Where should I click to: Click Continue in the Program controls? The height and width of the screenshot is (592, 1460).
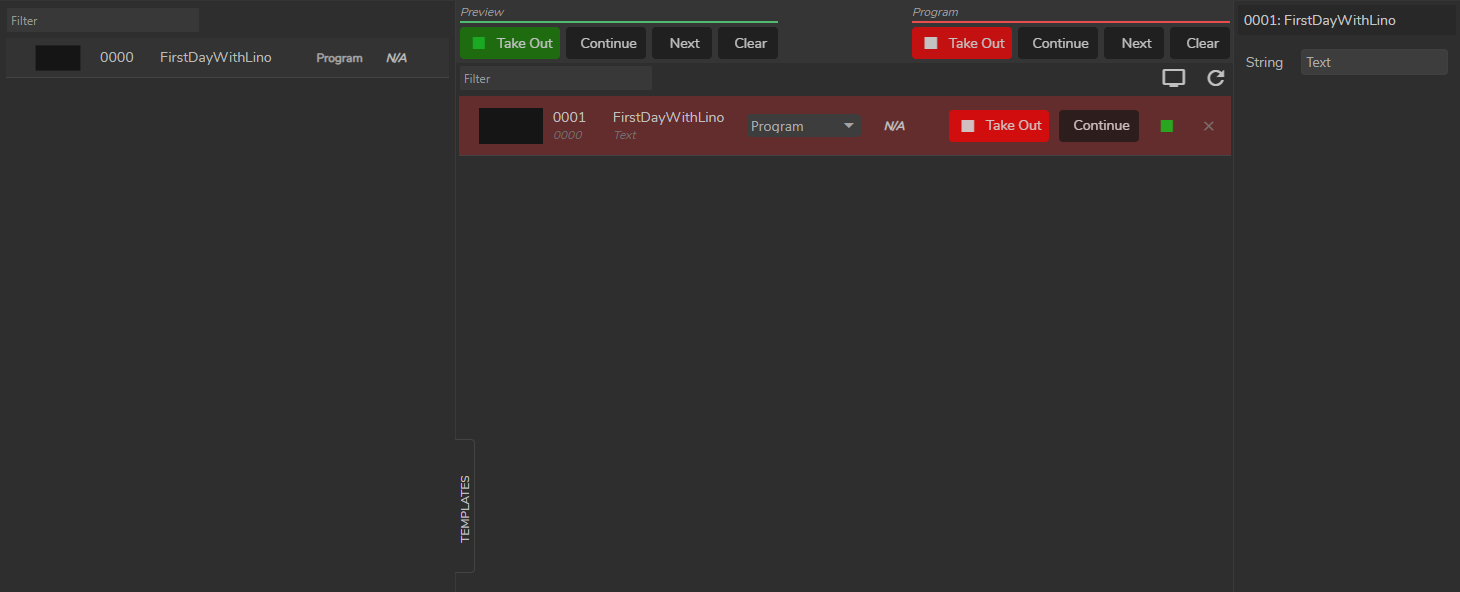1060,43
